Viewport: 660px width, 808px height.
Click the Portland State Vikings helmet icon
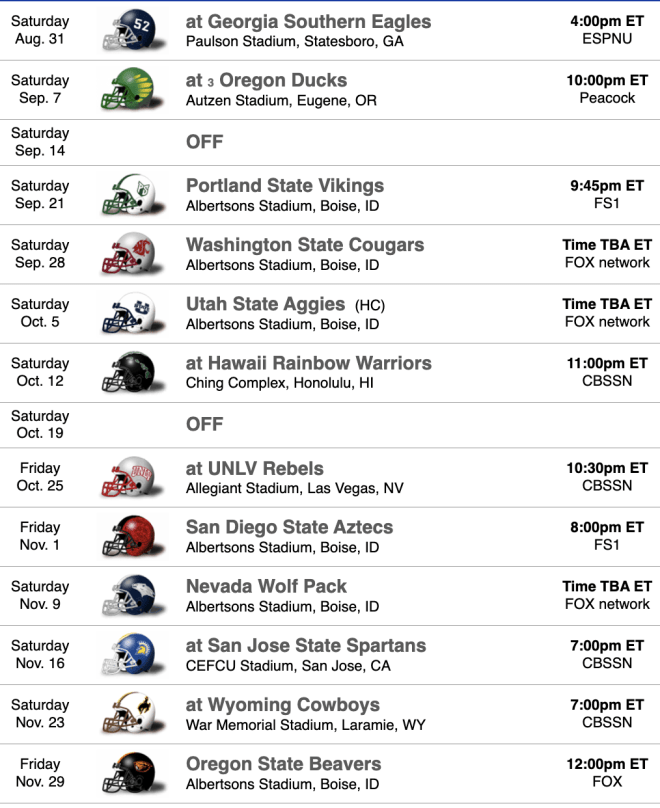tap(133, 195)
